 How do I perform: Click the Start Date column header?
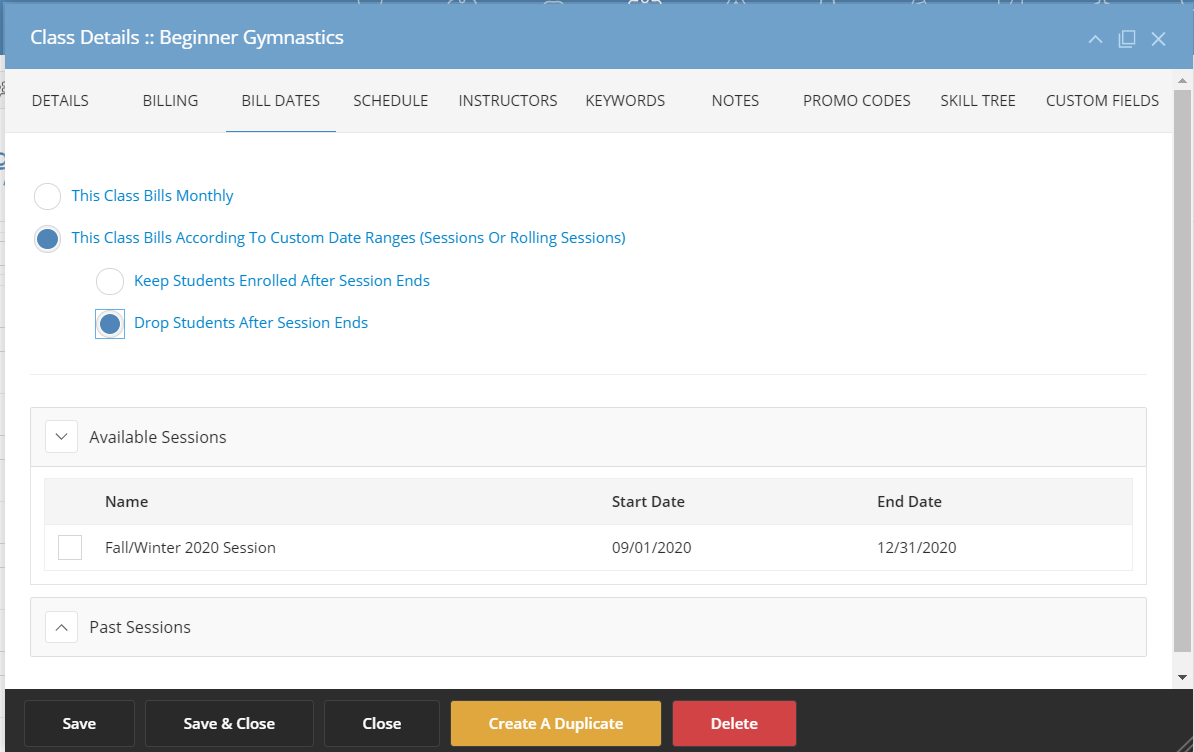(x=648, y=502)
